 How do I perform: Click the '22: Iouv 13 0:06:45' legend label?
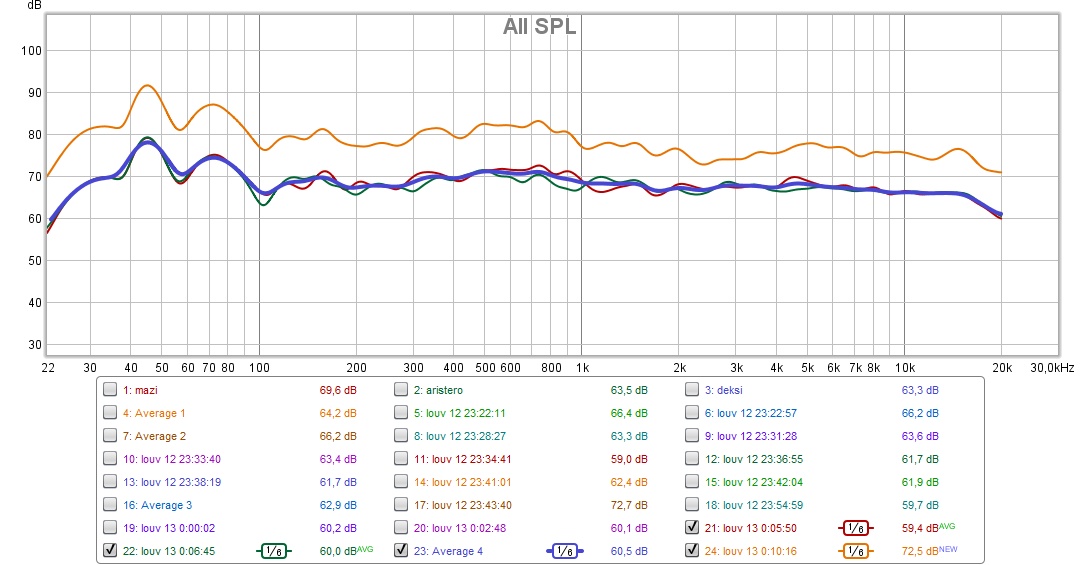[169, 551]
